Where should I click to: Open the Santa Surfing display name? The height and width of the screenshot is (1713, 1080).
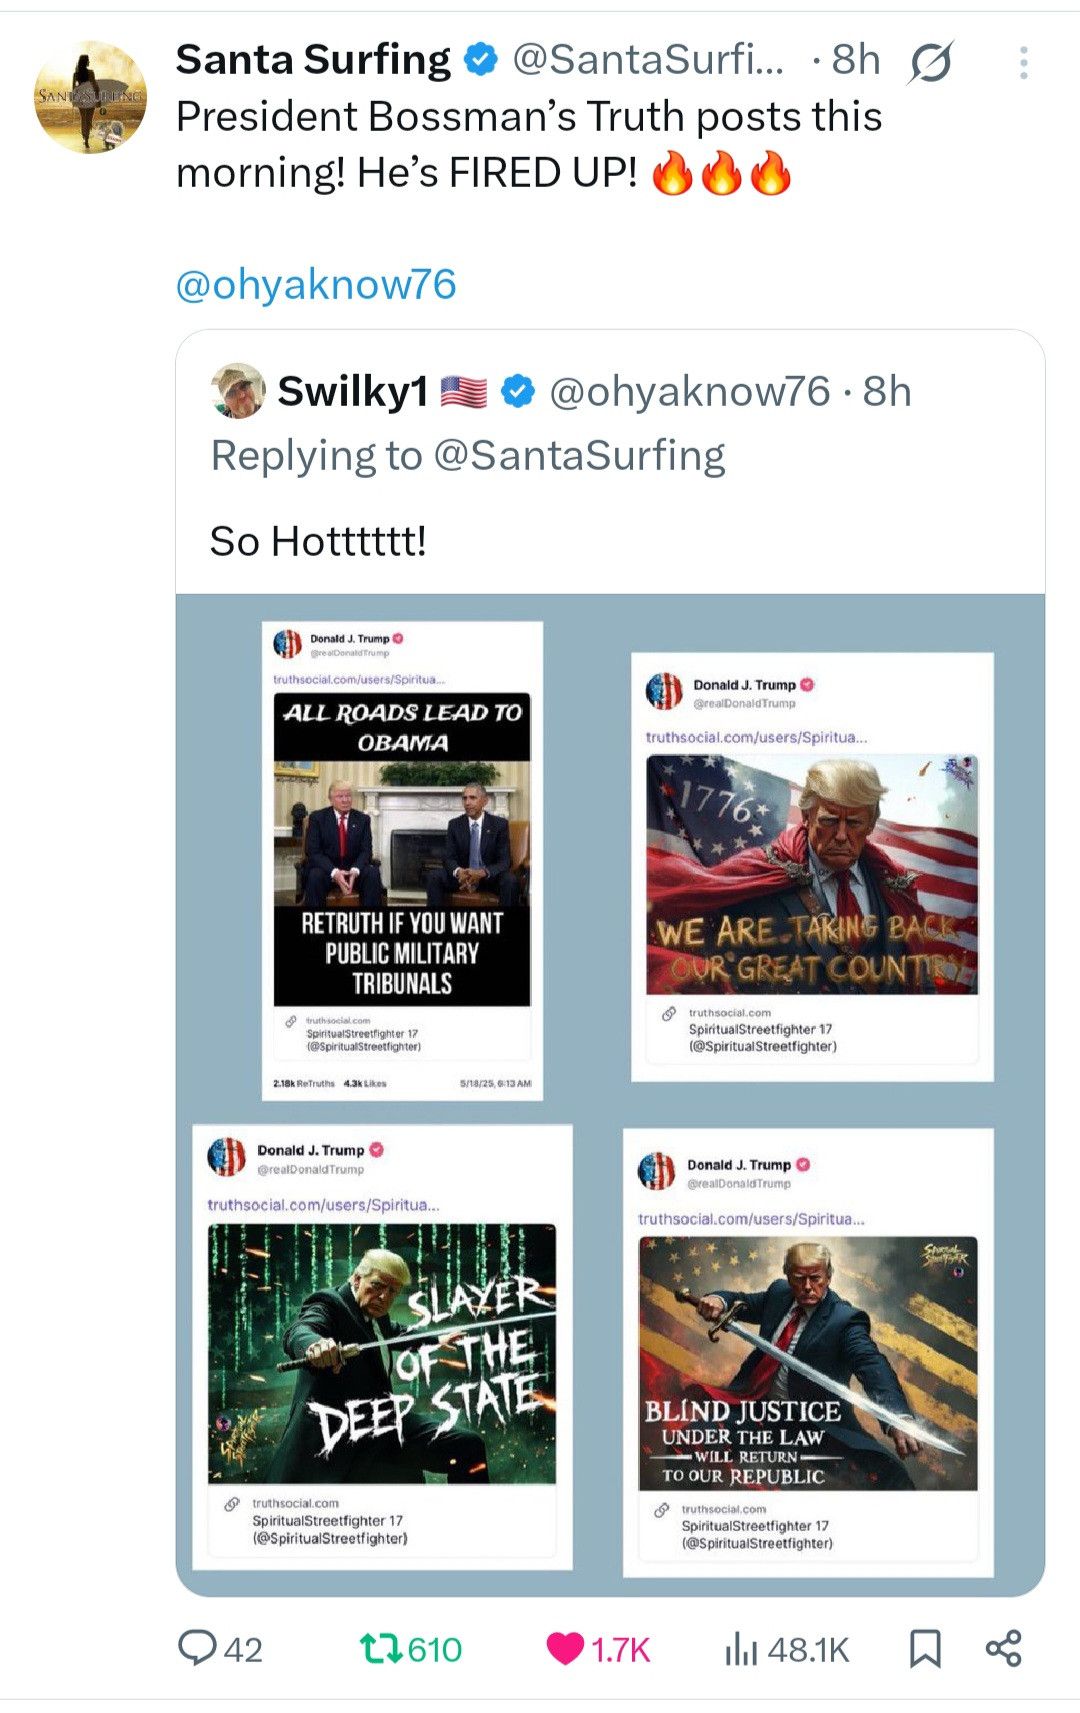(313, 60)
